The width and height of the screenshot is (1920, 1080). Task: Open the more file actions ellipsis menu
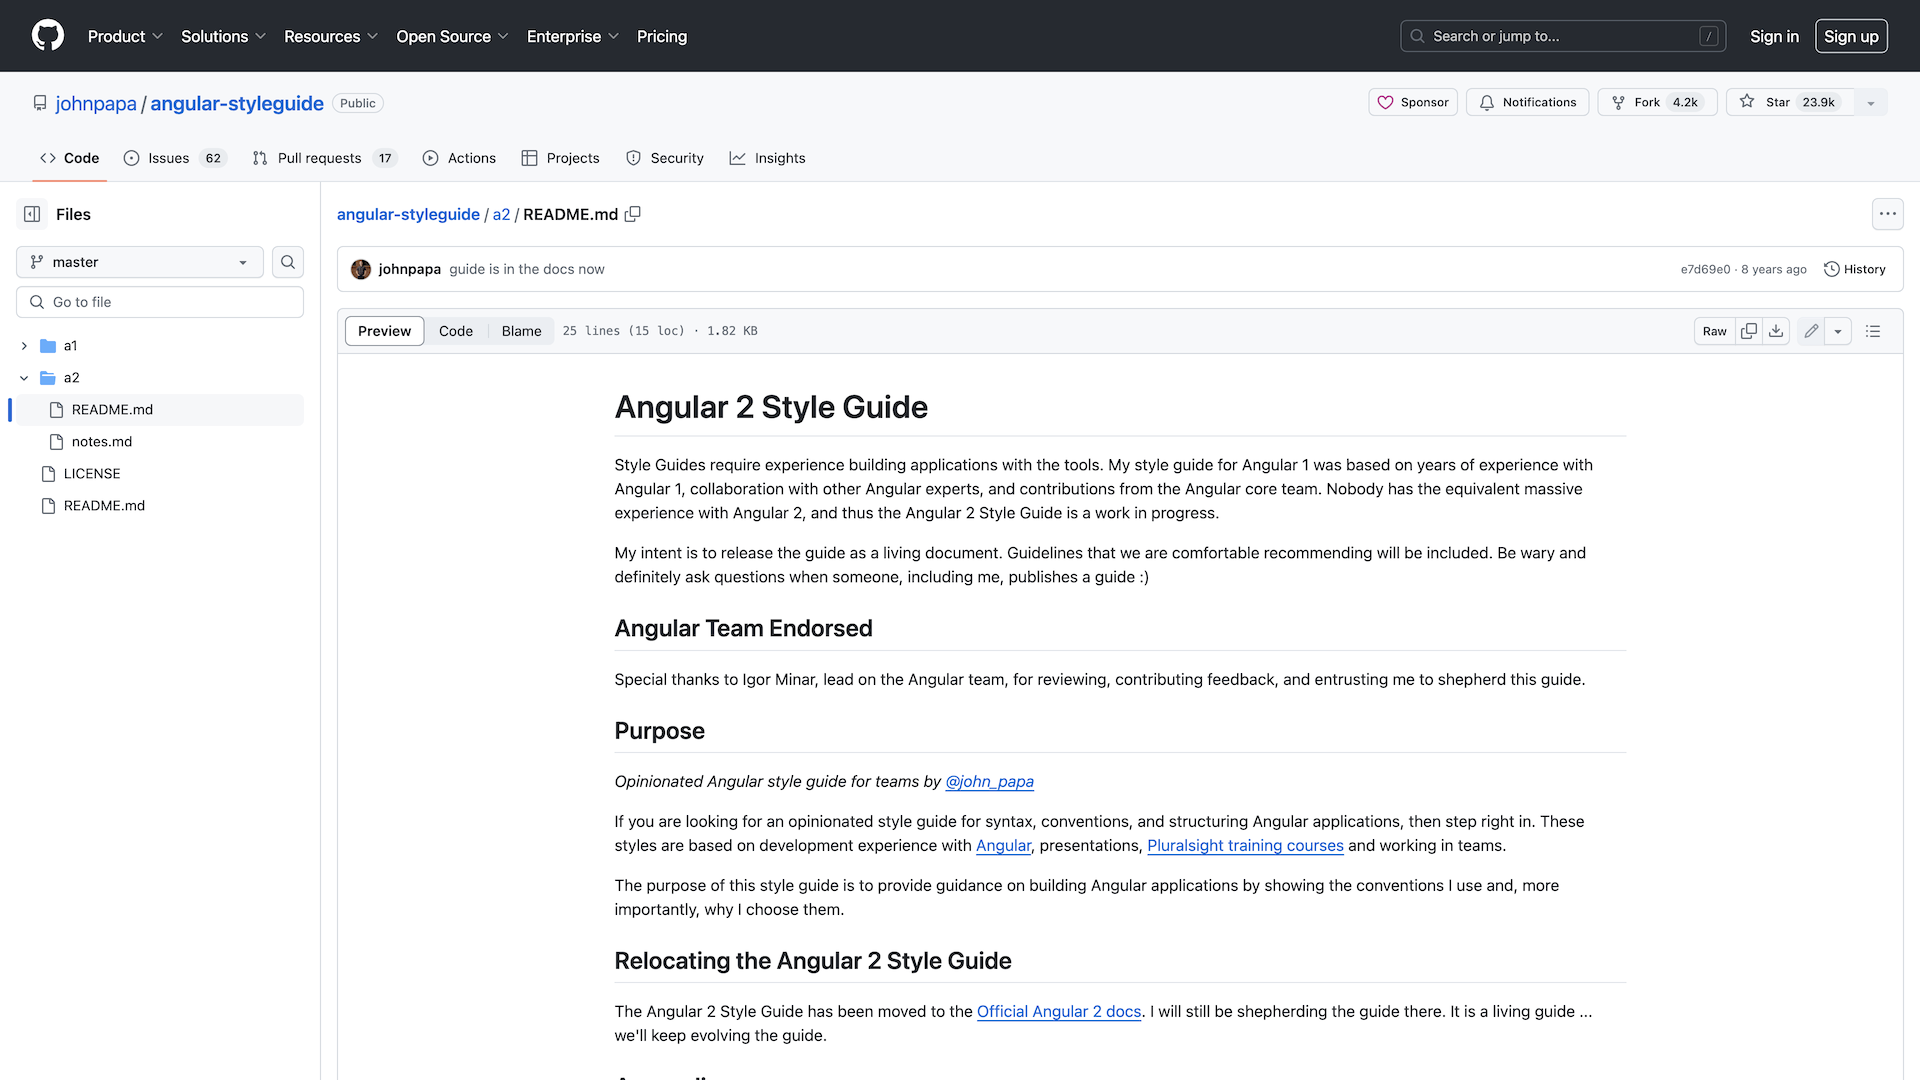point(1887,214)
